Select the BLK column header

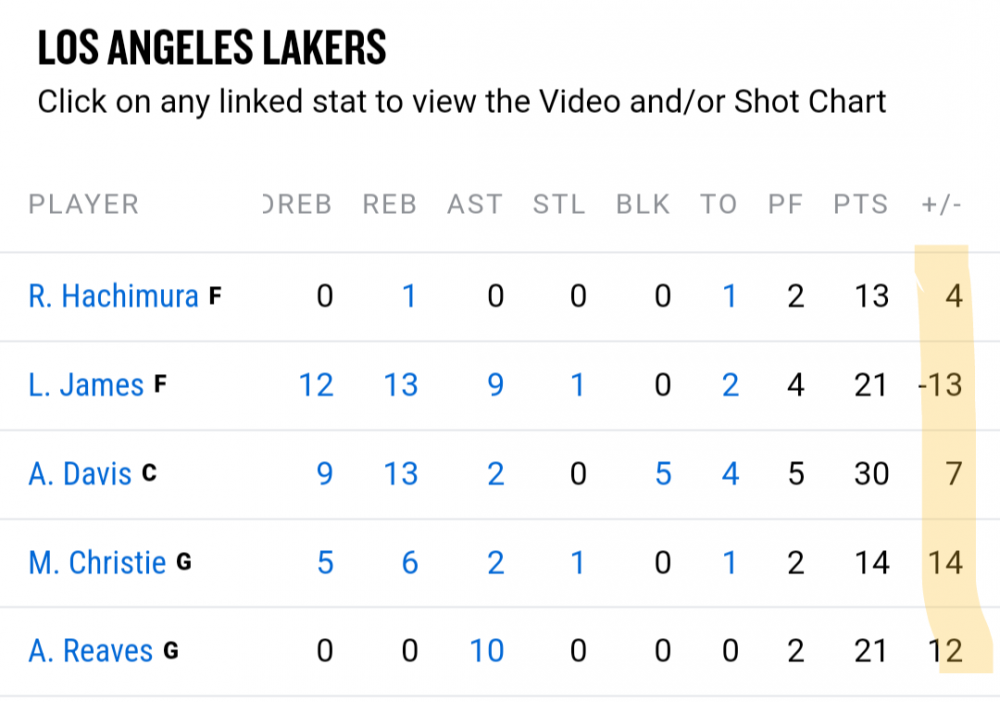tap(643, 205)
